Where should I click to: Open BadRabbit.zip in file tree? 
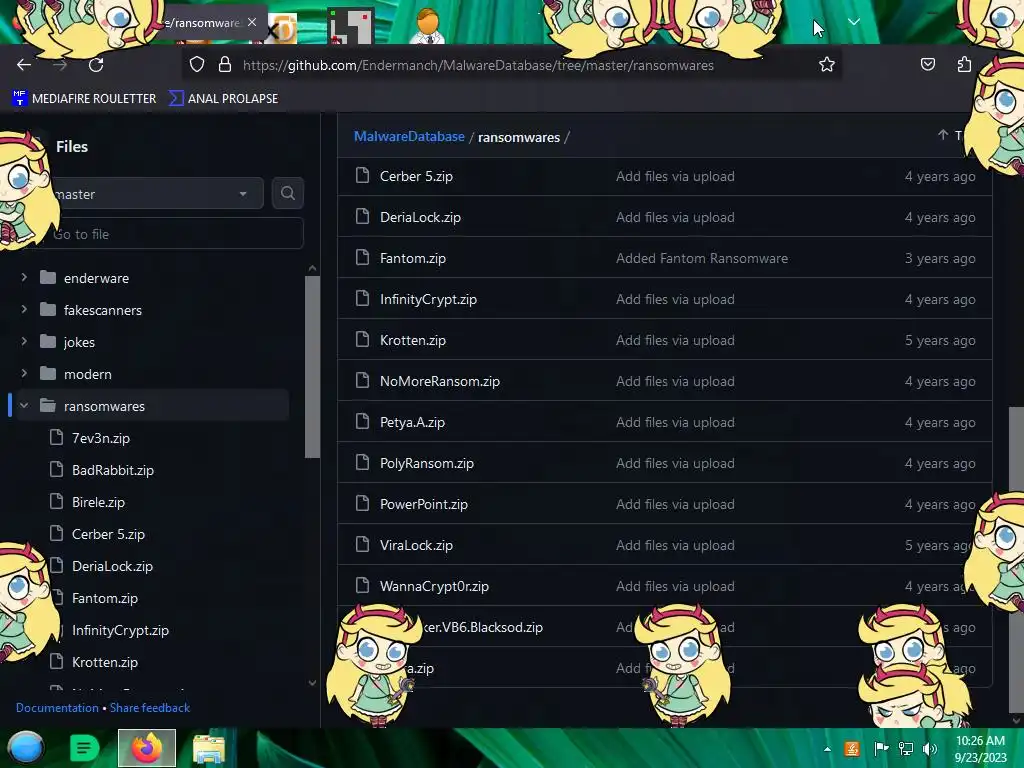[113, 470]
